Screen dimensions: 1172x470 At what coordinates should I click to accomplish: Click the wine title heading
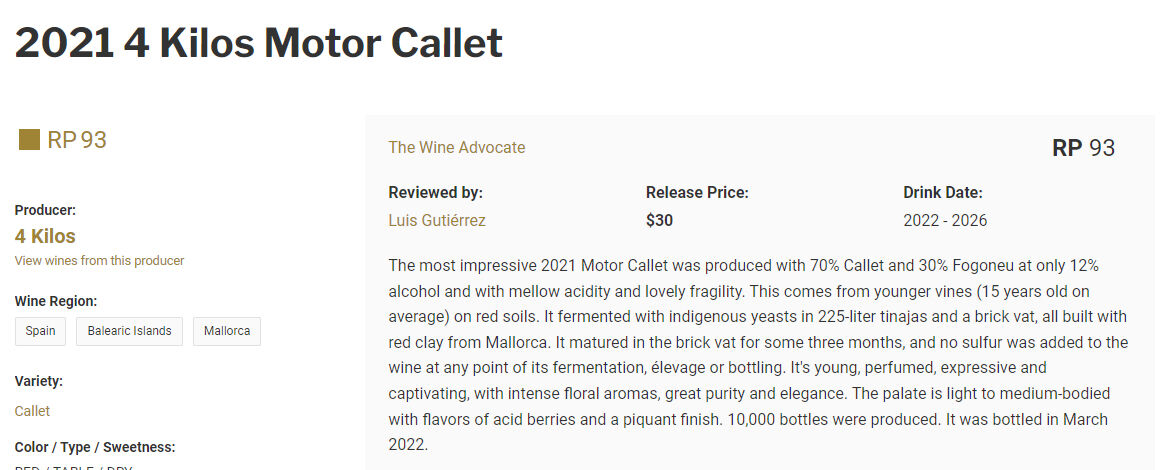(x=258, y=43)
